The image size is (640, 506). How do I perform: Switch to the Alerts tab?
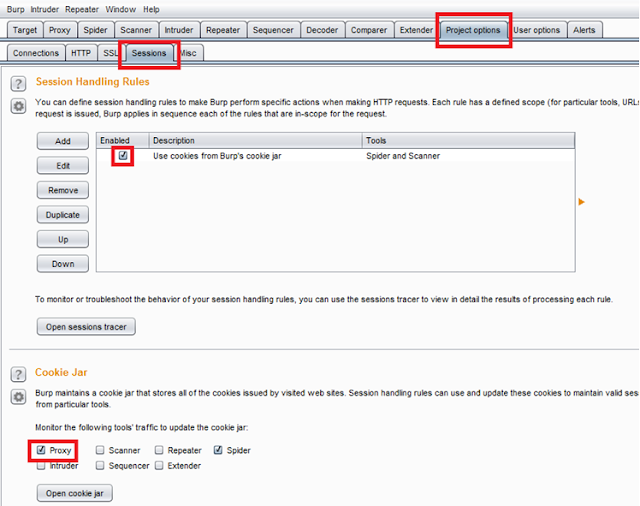[x=584, y=30]
